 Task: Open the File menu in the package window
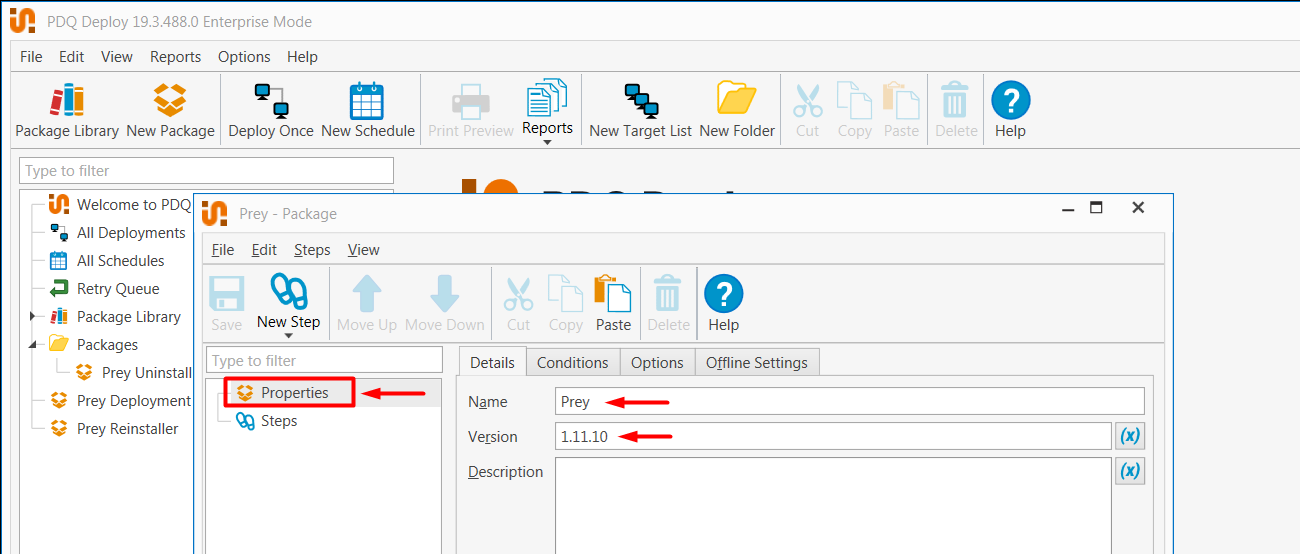point(223,250)
